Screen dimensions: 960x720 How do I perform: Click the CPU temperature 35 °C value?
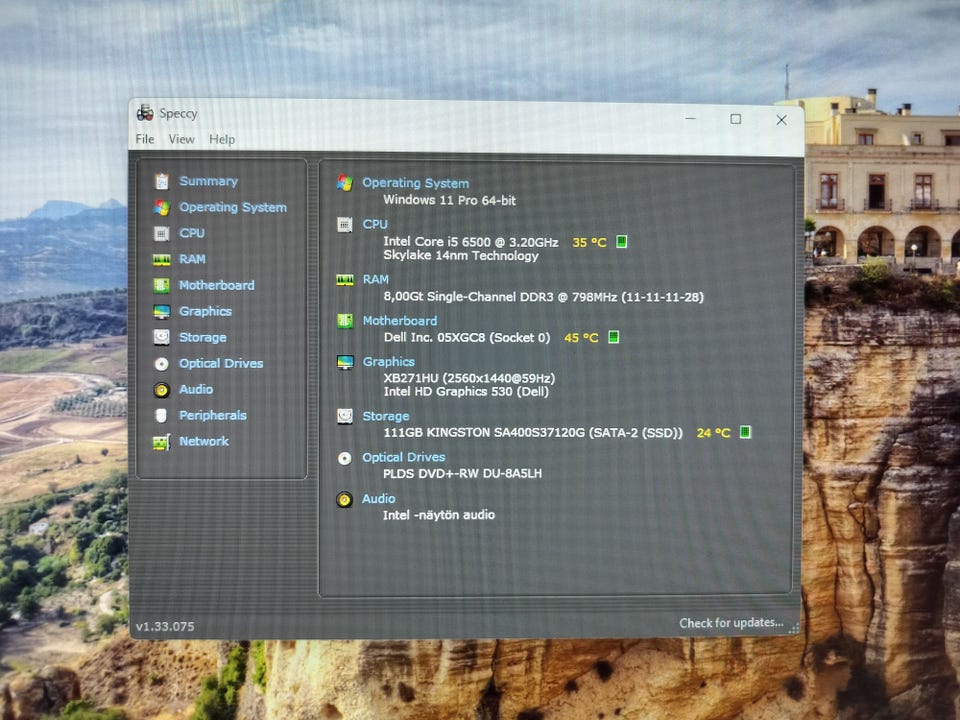[589, 242]
